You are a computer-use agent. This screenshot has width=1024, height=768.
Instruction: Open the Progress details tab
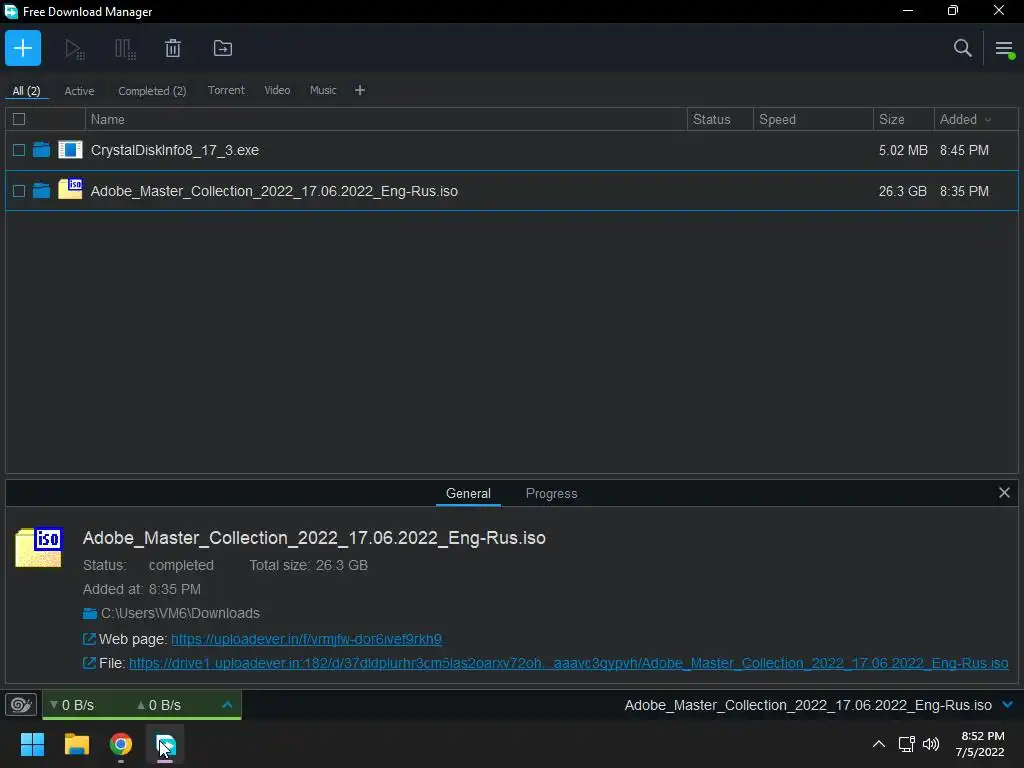551,493
